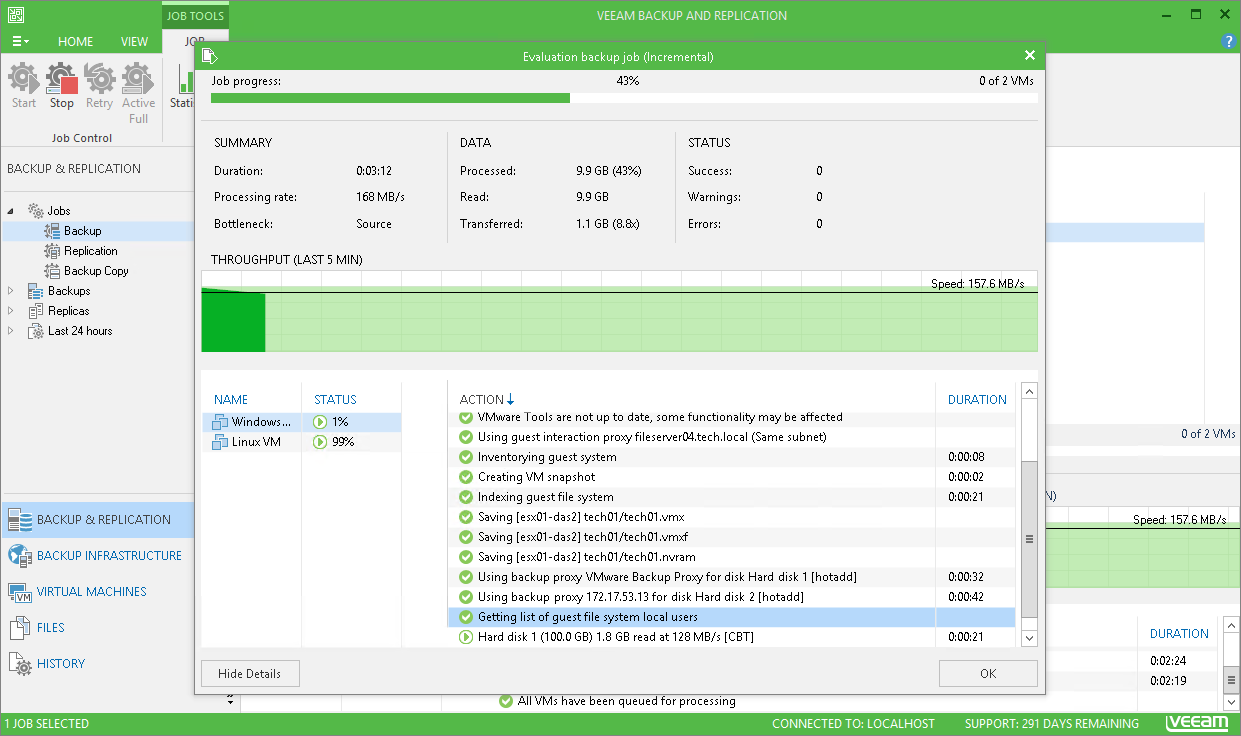
Task: Click the Replicas tree item
Action: [x=68, y=311]
